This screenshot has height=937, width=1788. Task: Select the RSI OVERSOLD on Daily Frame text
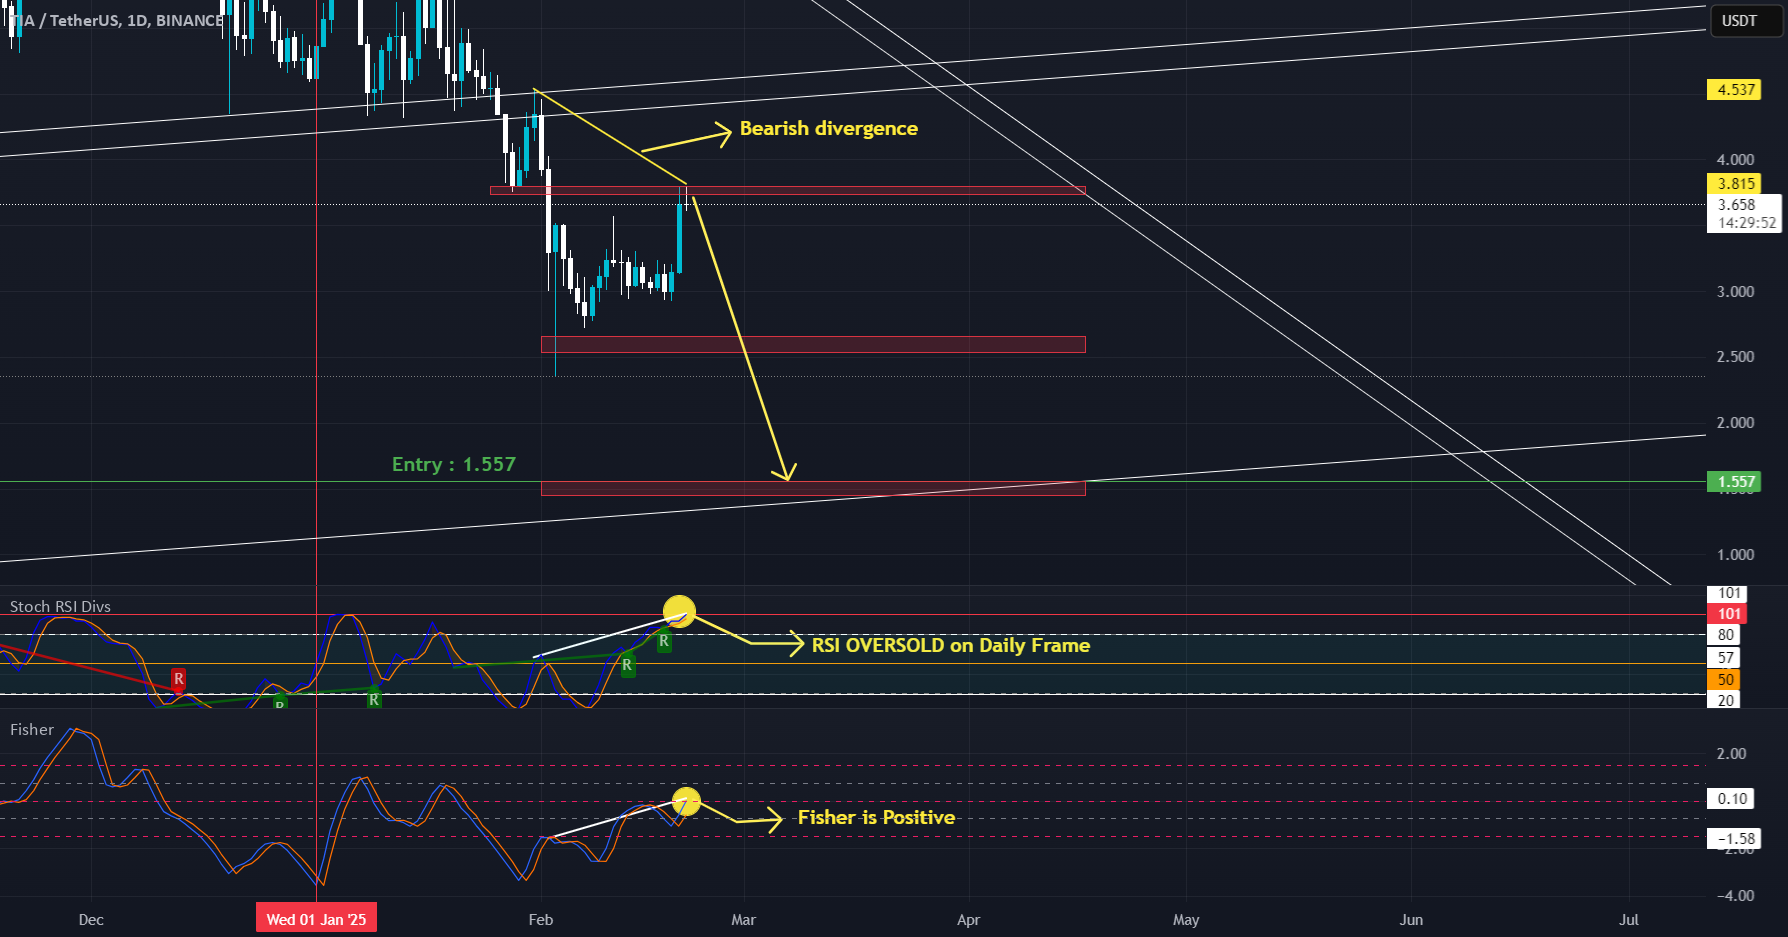coord(951,645)
